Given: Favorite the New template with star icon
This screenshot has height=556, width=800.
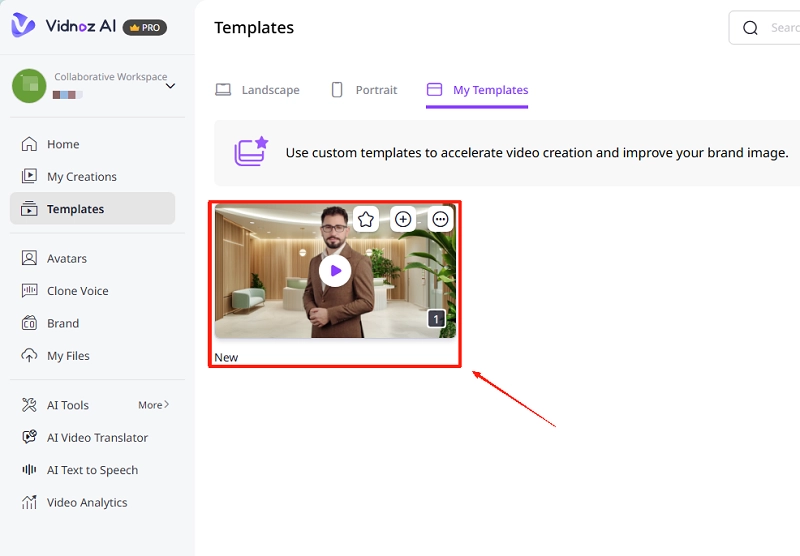Looking at the screenshot, I should tap(366, 219).
